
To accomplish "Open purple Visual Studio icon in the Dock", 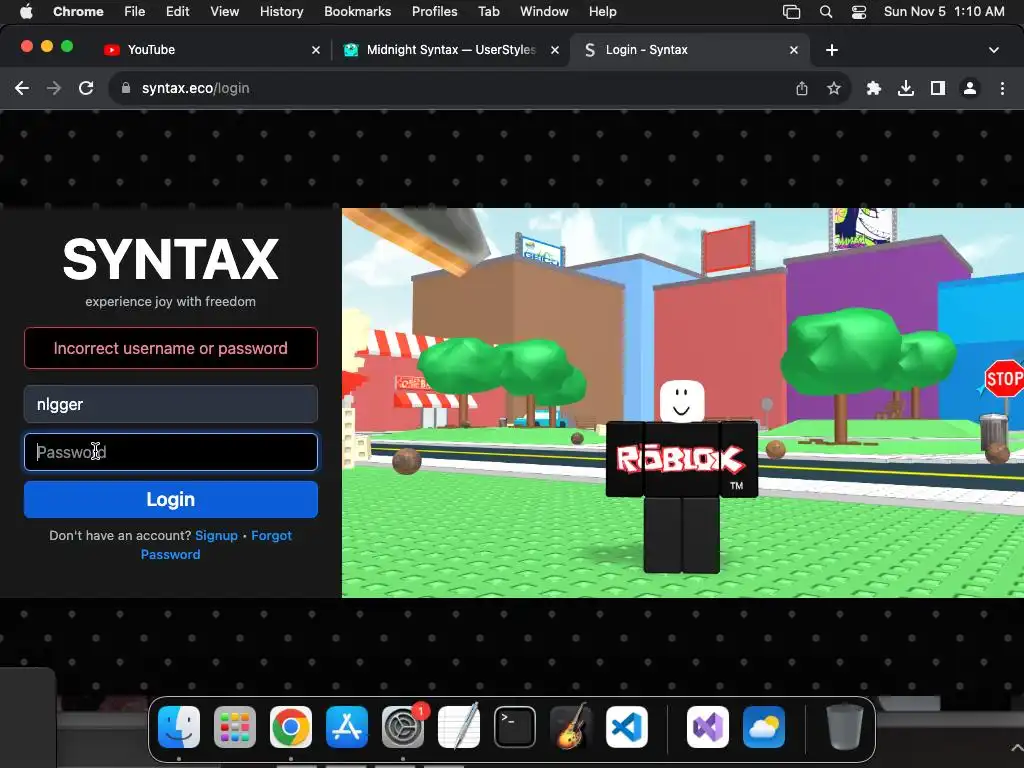I will click(x=708, y=727).
